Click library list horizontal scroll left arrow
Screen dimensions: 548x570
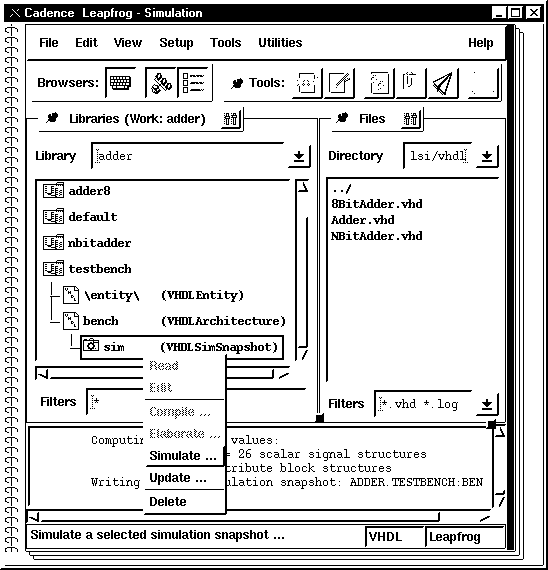click(43, 374)
